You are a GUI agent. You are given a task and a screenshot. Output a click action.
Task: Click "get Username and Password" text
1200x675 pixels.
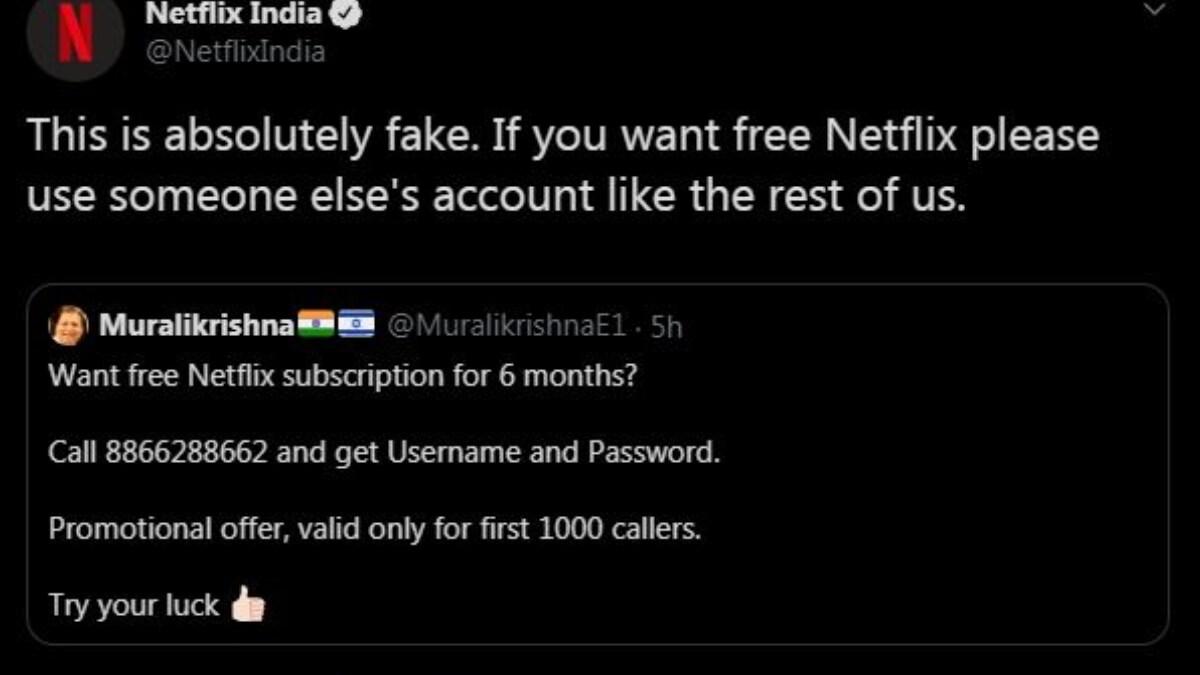coord(497,452)
